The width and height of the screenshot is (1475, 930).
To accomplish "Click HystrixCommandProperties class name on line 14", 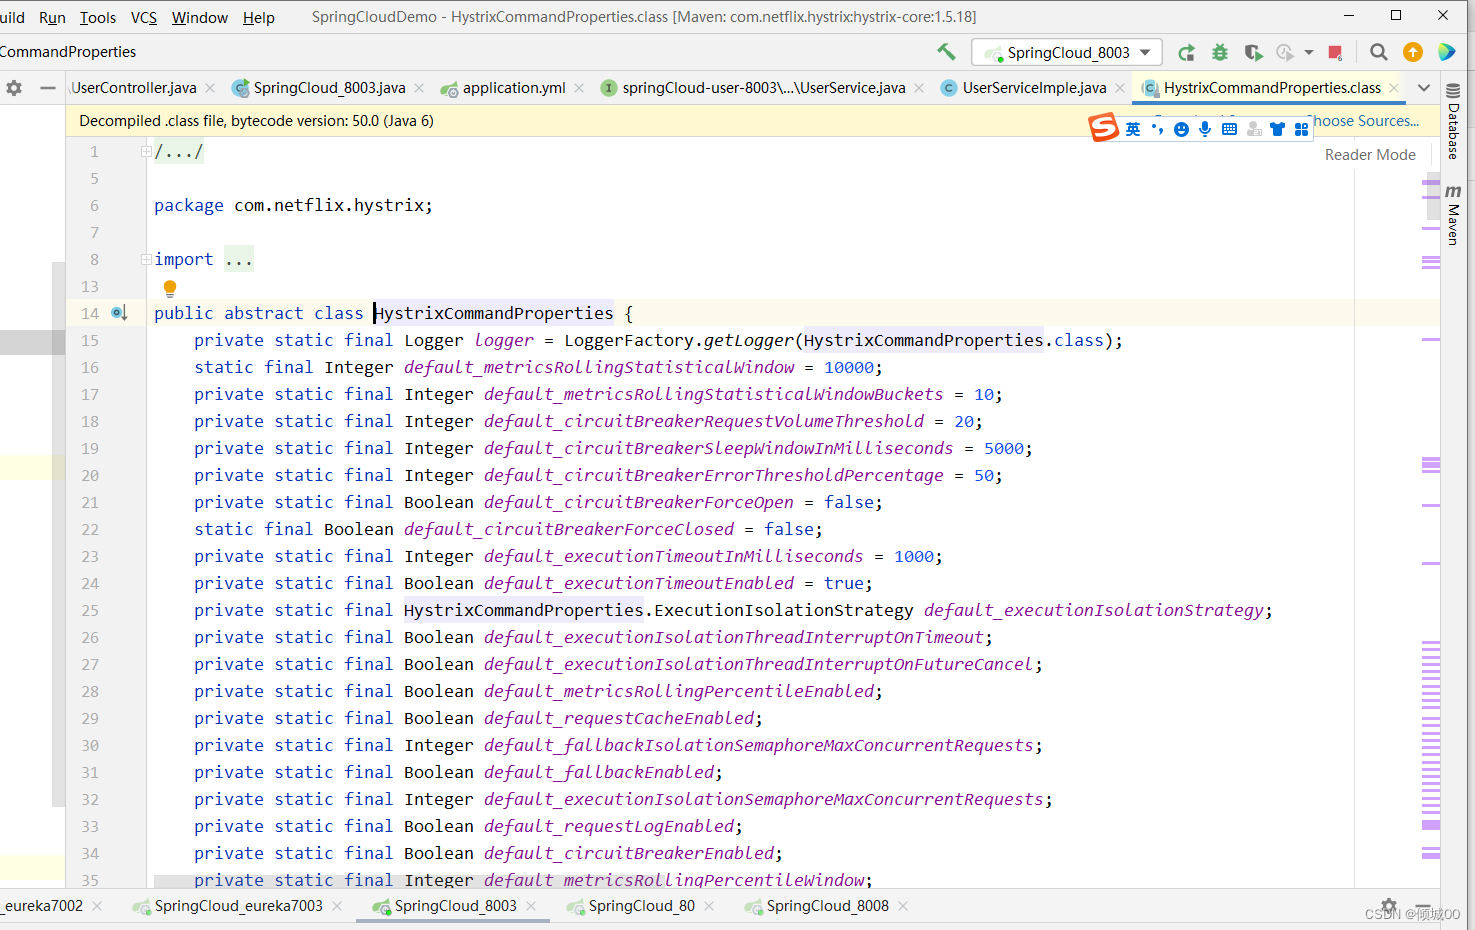I will pyautogui.click(x=494, y=313).
